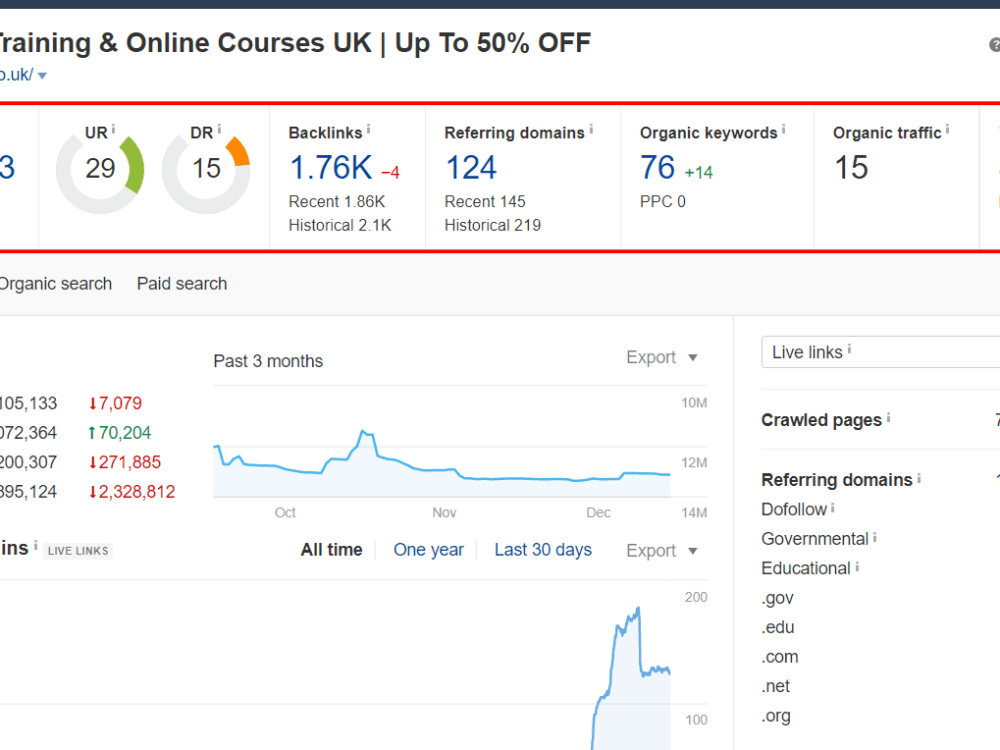
Task: Click the Dofollow row label
Action: coord(794,510)
